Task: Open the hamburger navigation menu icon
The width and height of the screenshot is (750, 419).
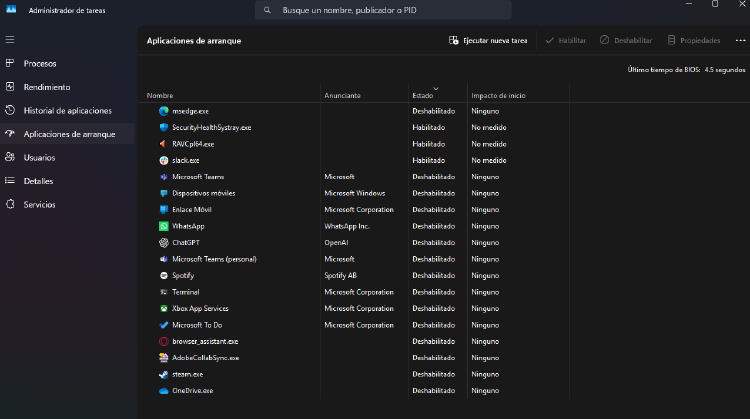Action: click(x=10, y=40)
